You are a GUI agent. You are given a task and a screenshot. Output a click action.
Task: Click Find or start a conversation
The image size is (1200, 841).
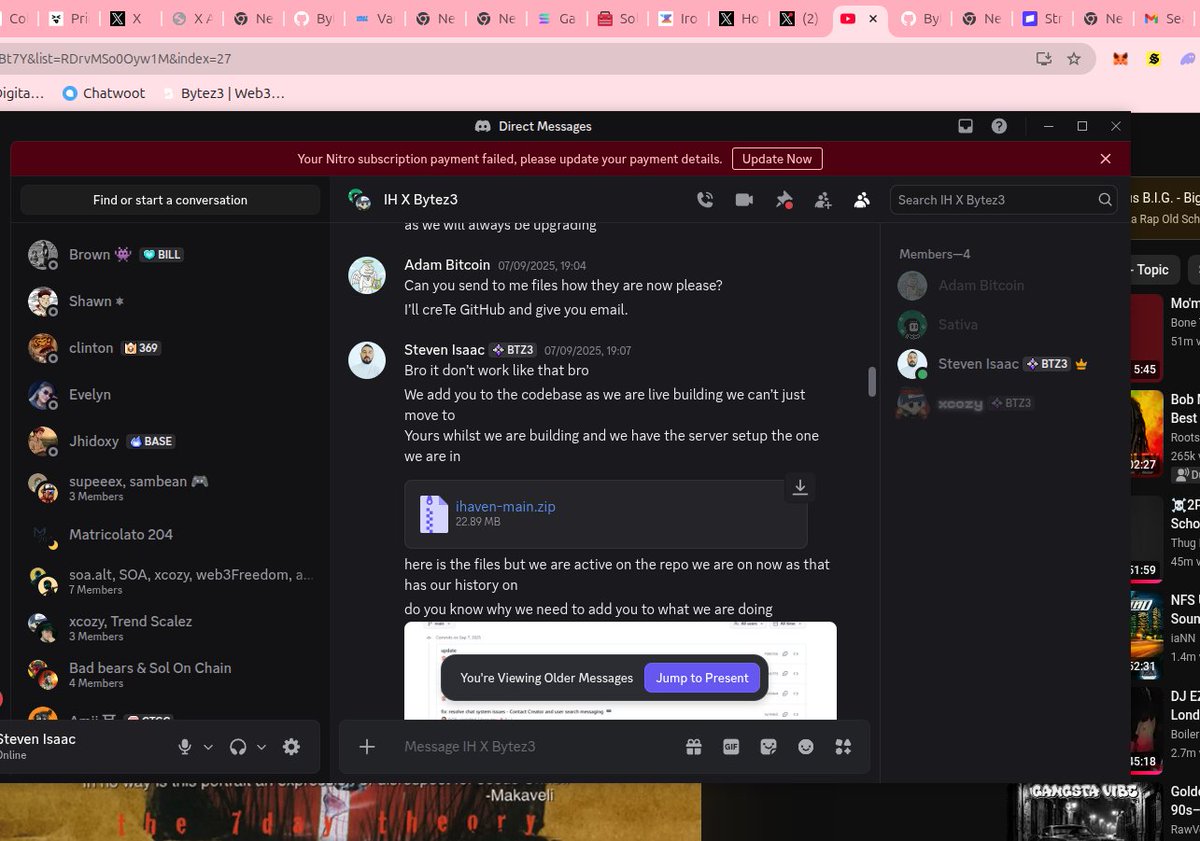(x=170, y=200)
